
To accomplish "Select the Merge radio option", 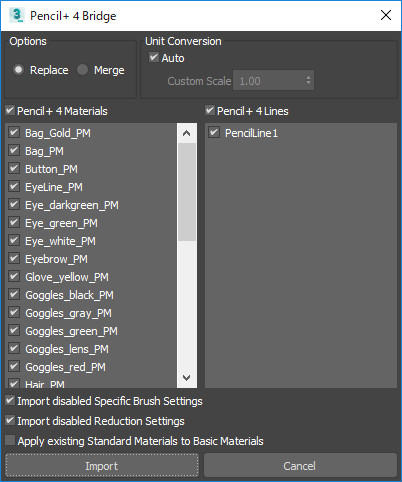I will pos(82,70).
